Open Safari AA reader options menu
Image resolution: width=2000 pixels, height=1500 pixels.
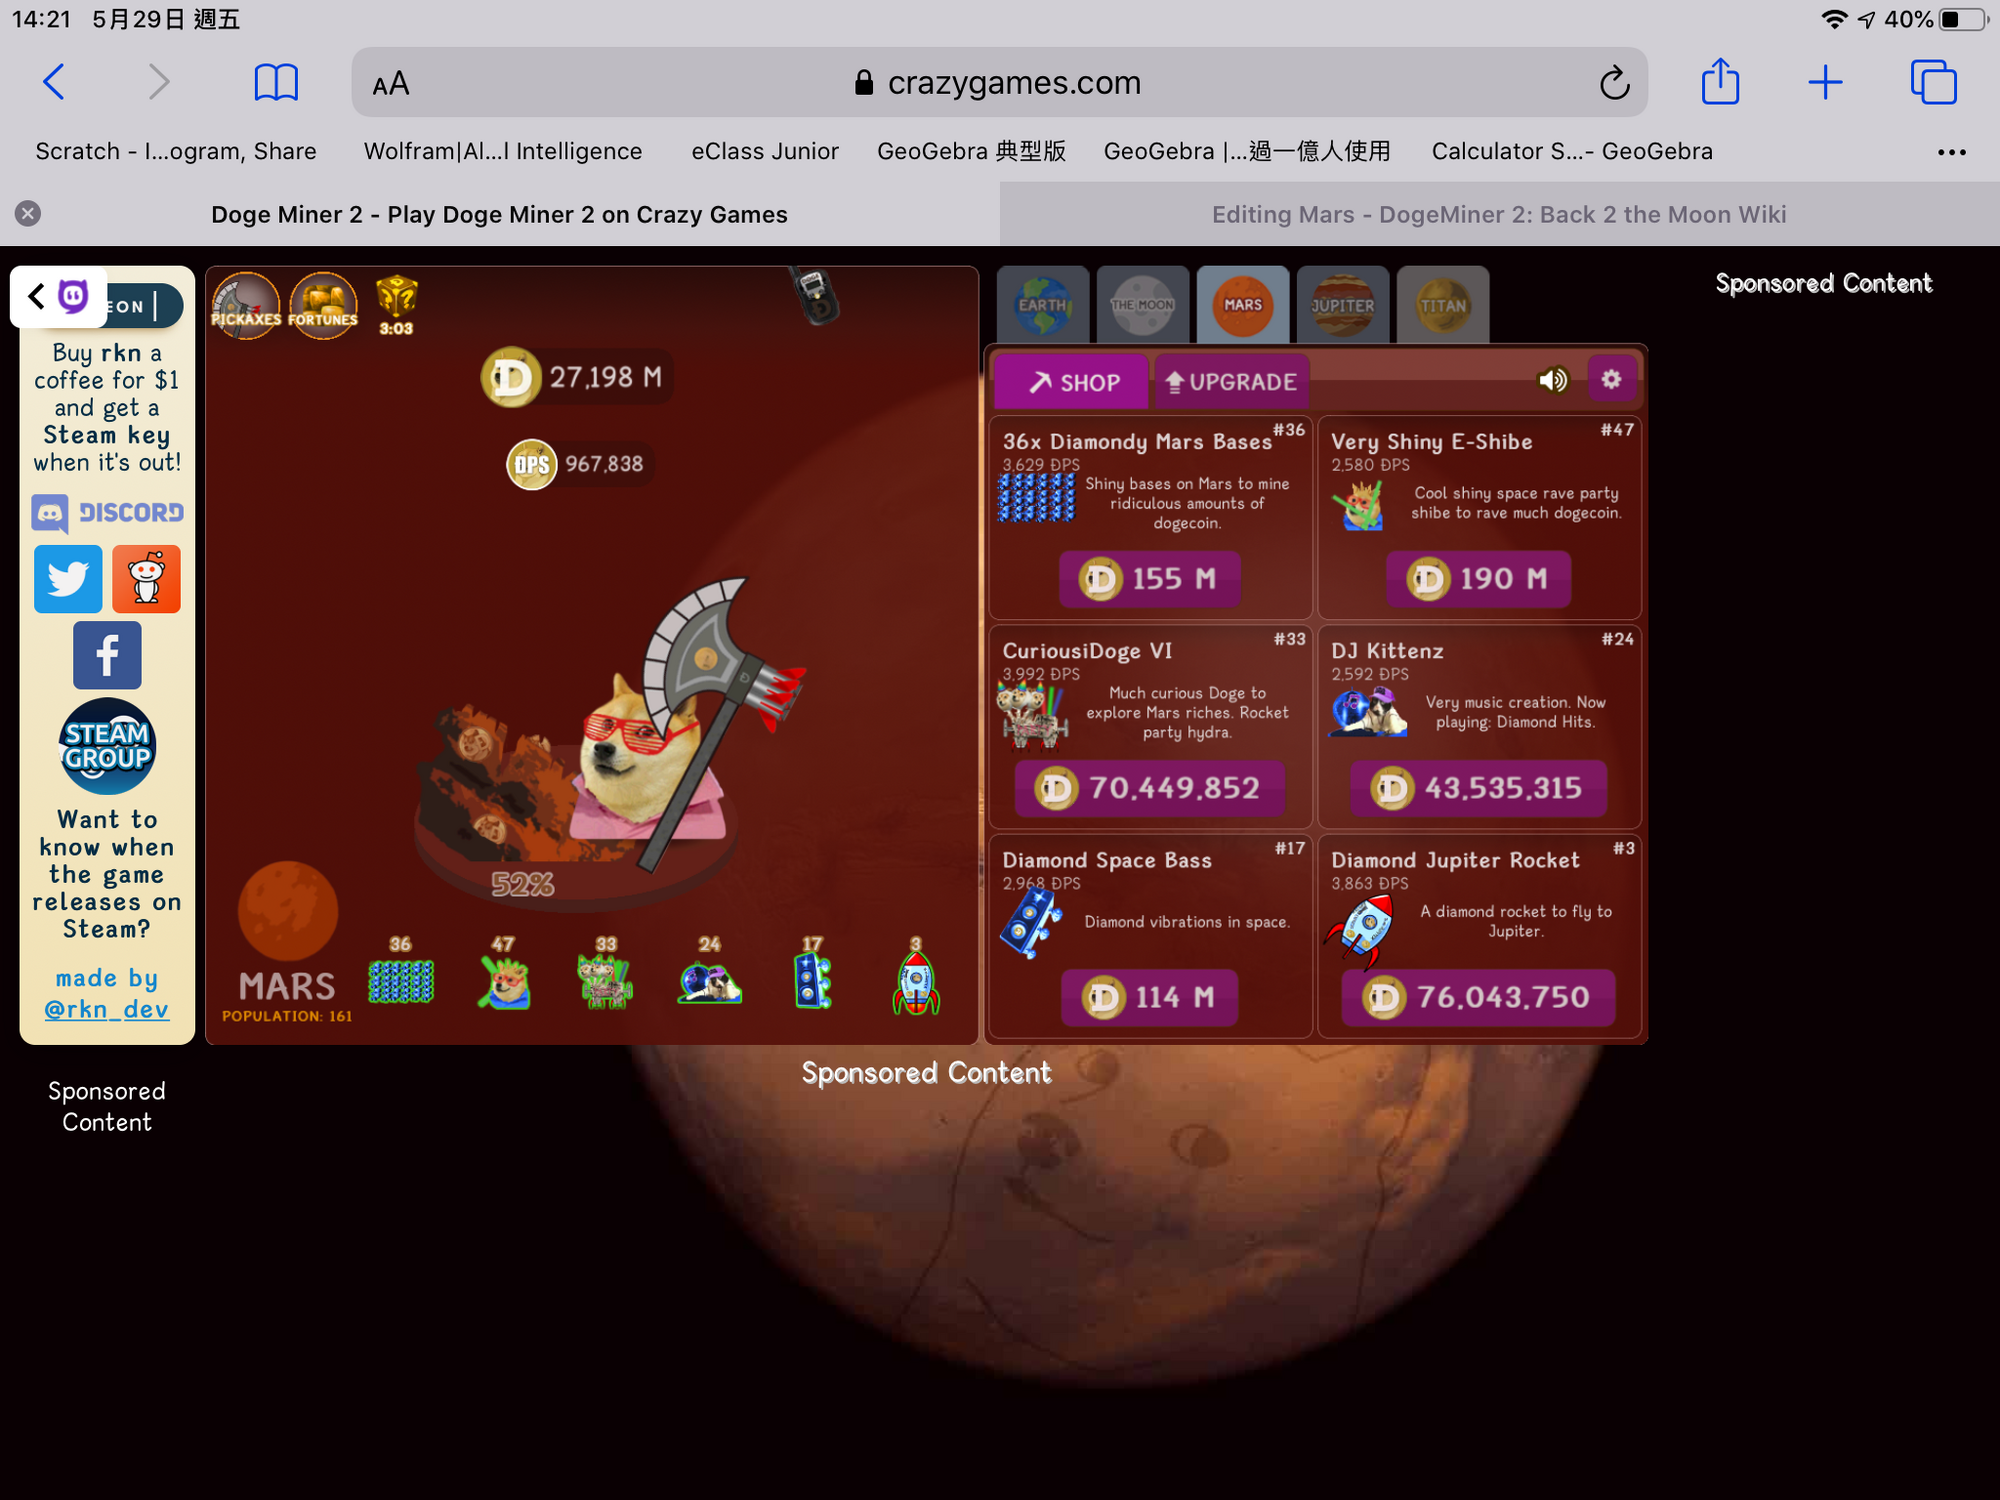(x=391, y=83)
